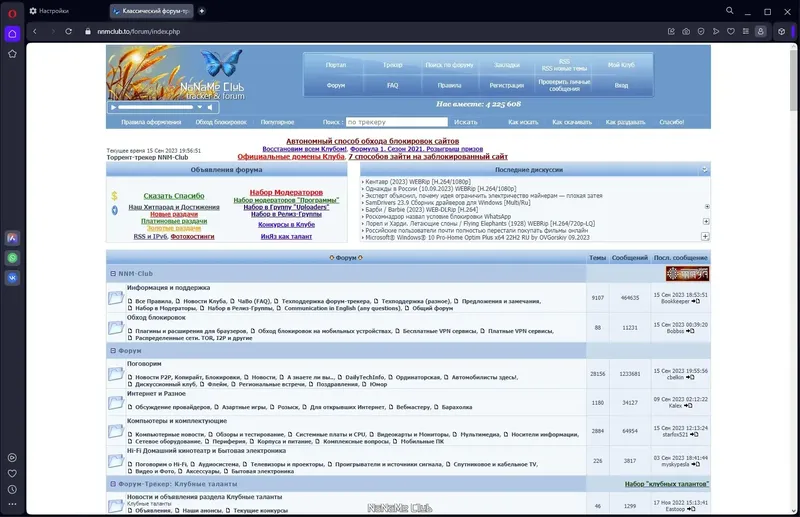This screenshot has height=517, width=800.
Task: Take a snapshot with camera icon
Action: tap(686, 32)
